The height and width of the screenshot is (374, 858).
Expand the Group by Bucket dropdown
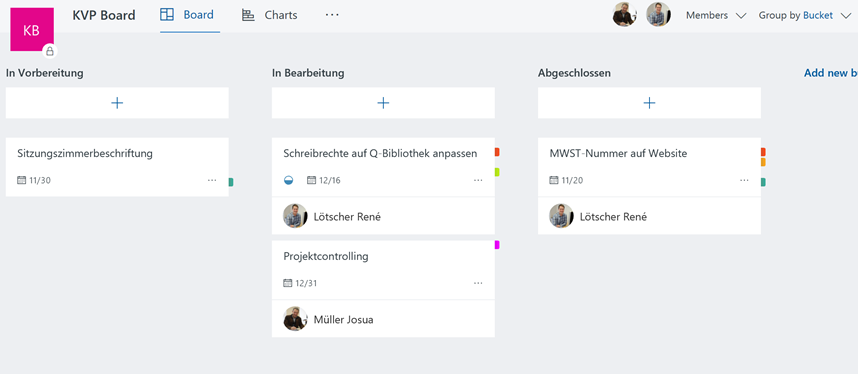[804, 15]
